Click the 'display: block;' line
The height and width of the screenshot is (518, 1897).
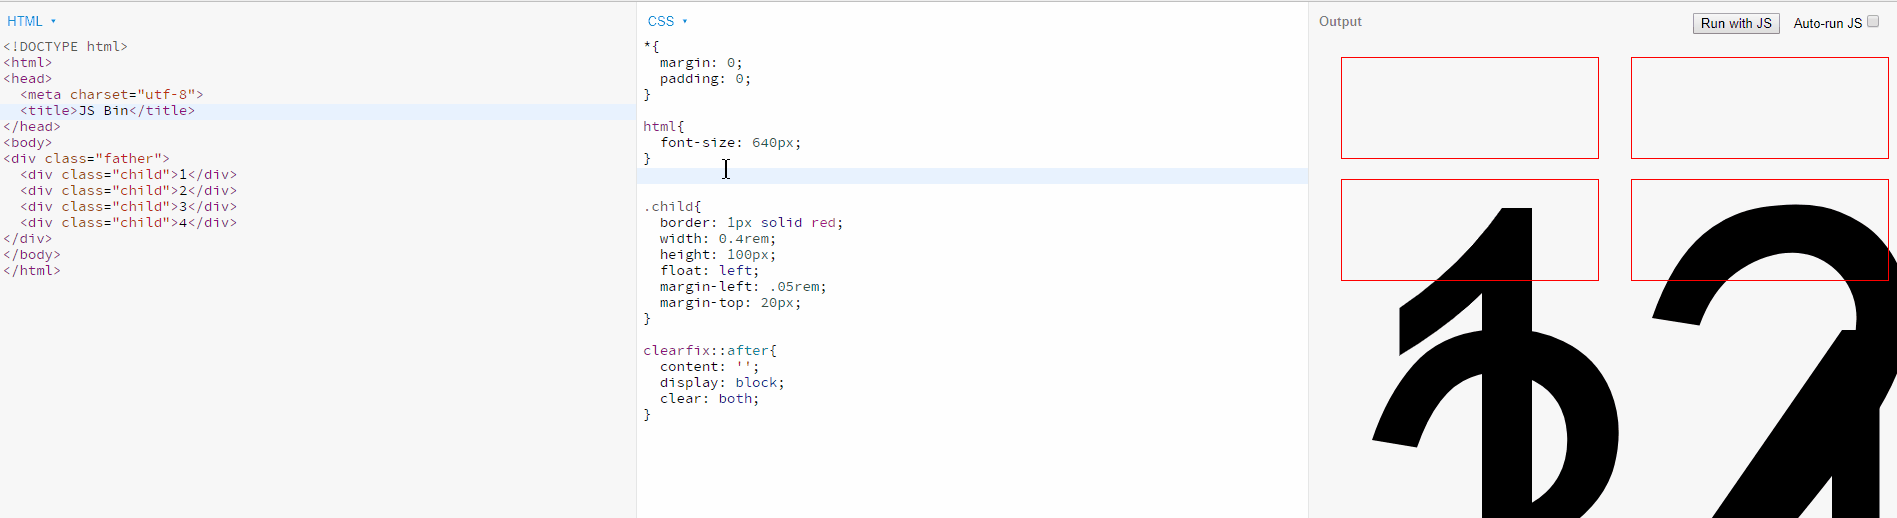[x=722, y=382]
